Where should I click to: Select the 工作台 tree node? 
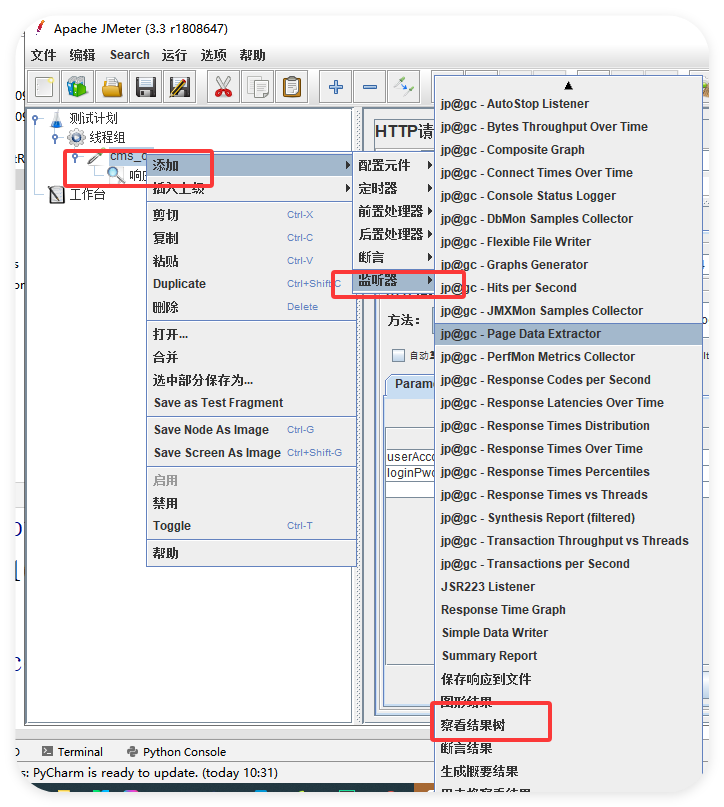[87, 195]
